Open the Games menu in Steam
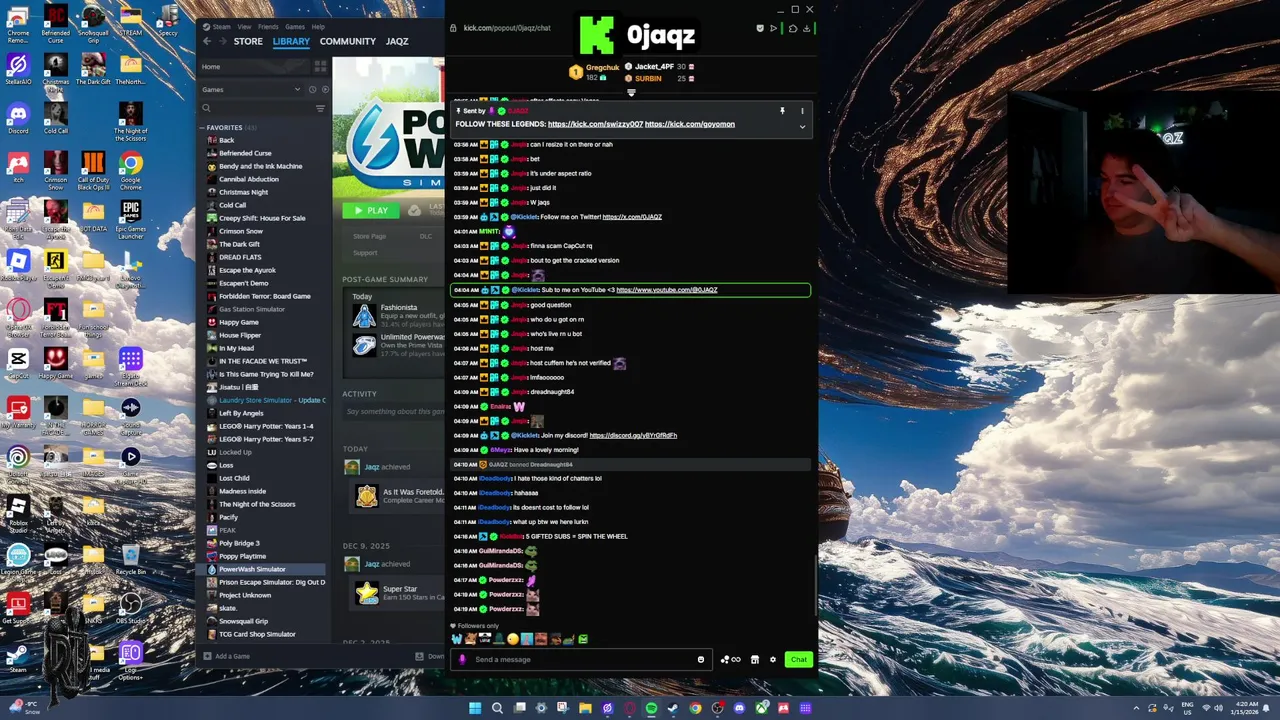This screenshot has width=1280, height=720. [295, 27]
